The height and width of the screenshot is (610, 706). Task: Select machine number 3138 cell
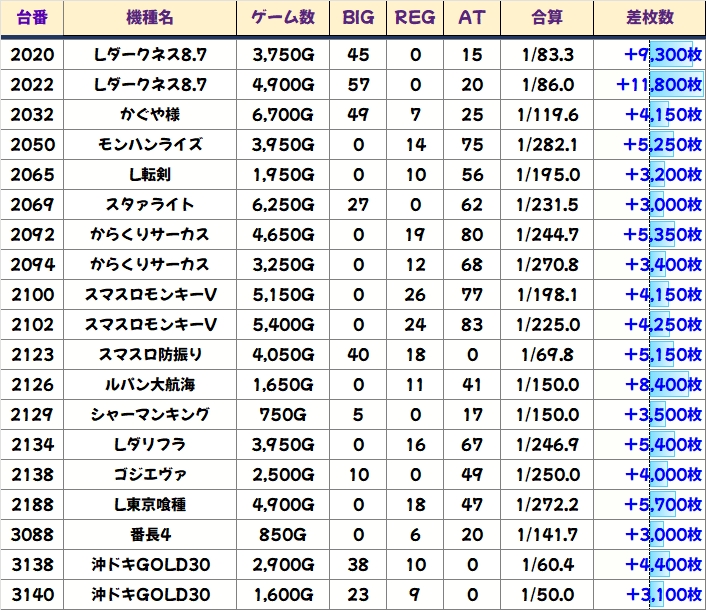click(32, 565)
